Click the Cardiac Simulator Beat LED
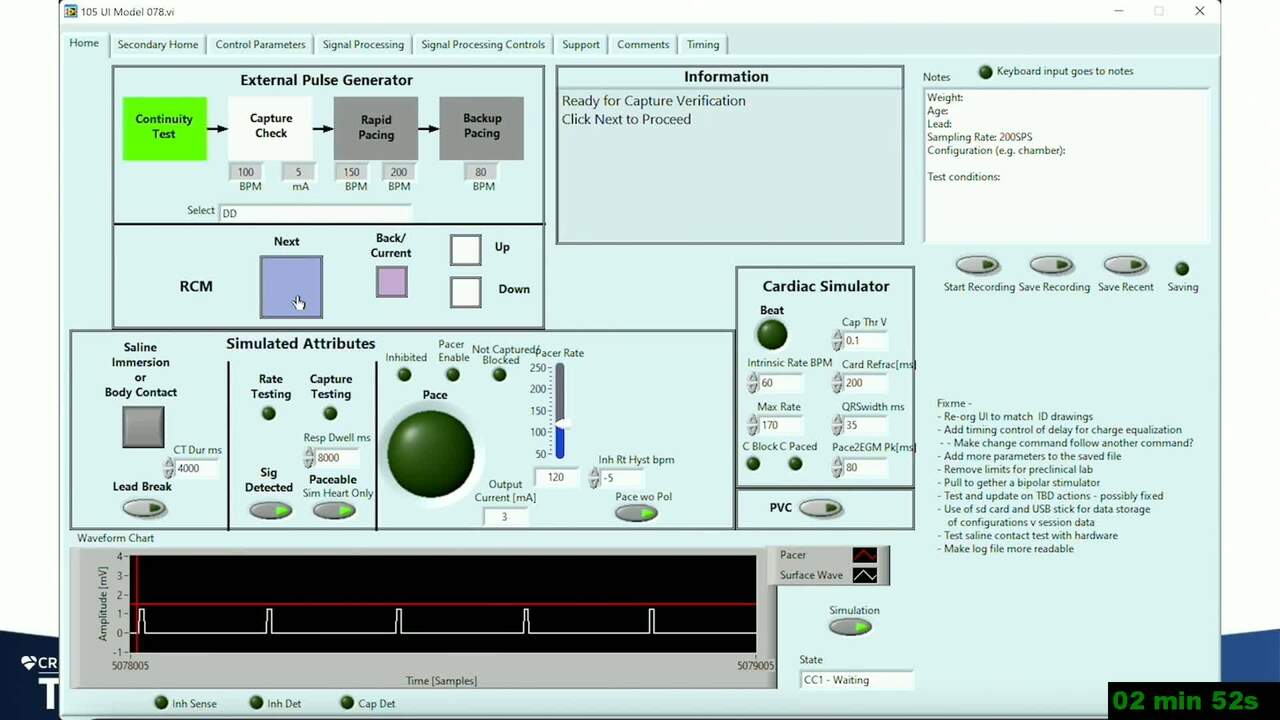Screen dimensions: 1280x720 pyautogui.click(x=771, y=334)
